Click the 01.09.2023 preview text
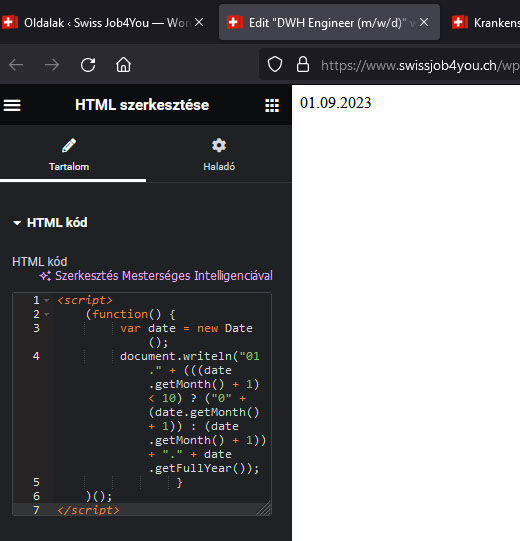 [335, 103]
